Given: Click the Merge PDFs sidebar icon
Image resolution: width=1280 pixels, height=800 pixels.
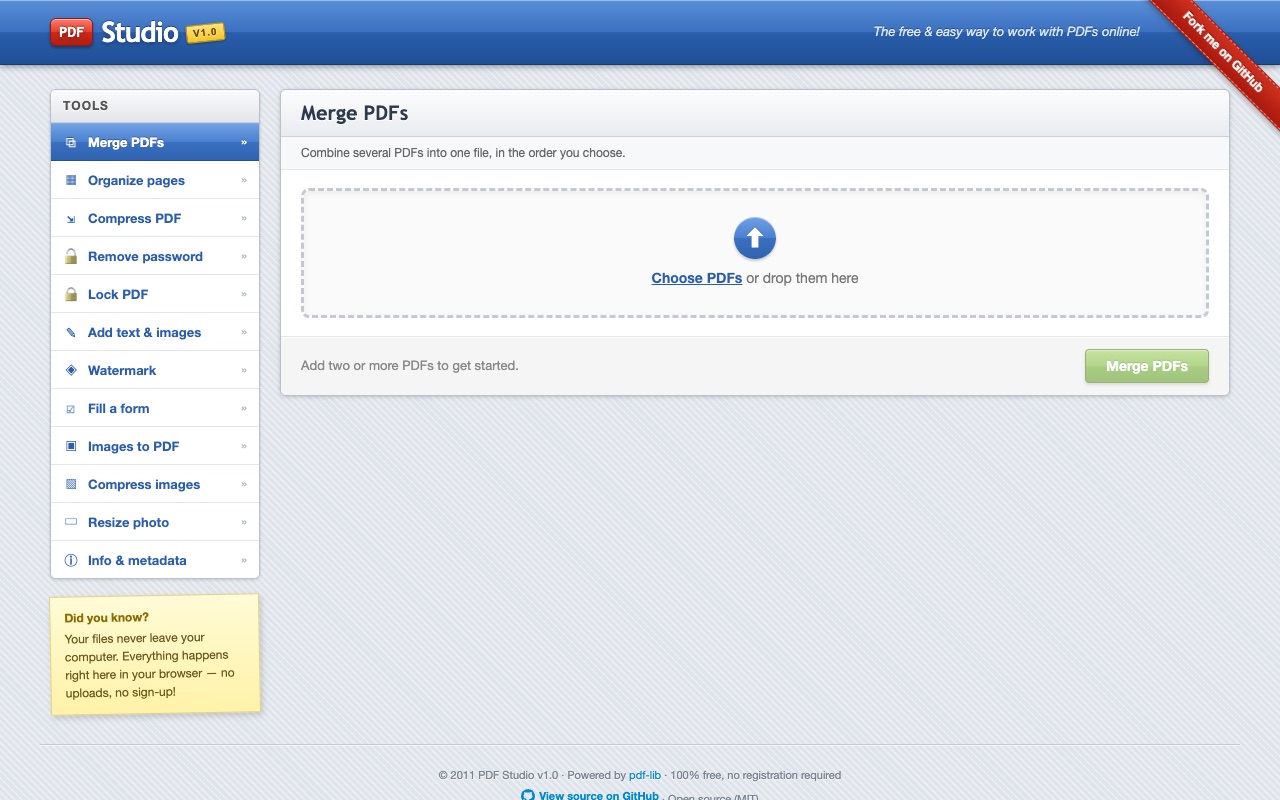Looking at the screenshot, I should tap(71, 143).
